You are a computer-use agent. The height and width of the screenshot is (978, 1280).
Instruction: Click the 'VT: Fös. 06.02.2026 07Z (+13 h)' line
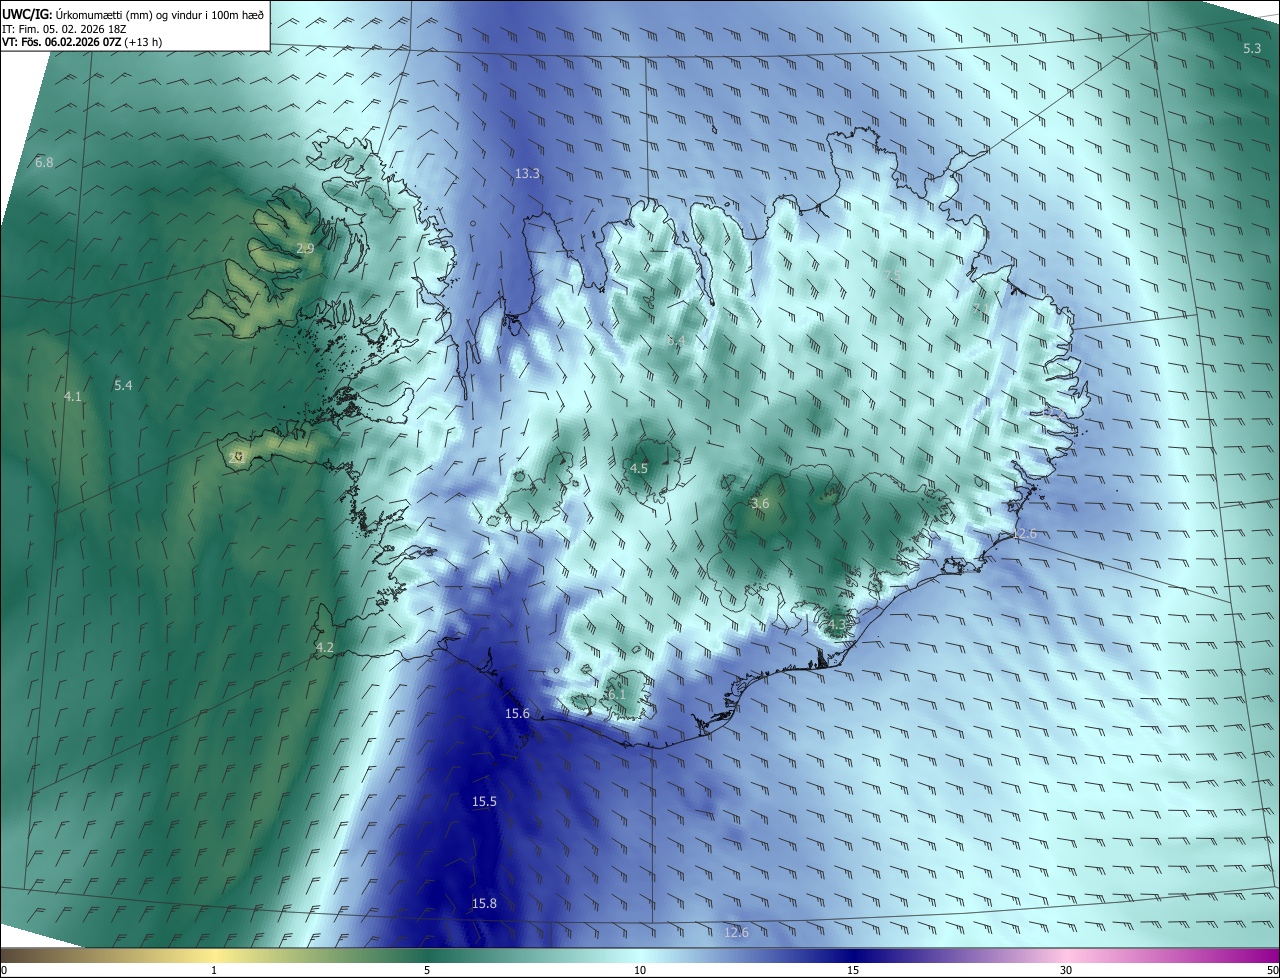[x=82, y=42]
